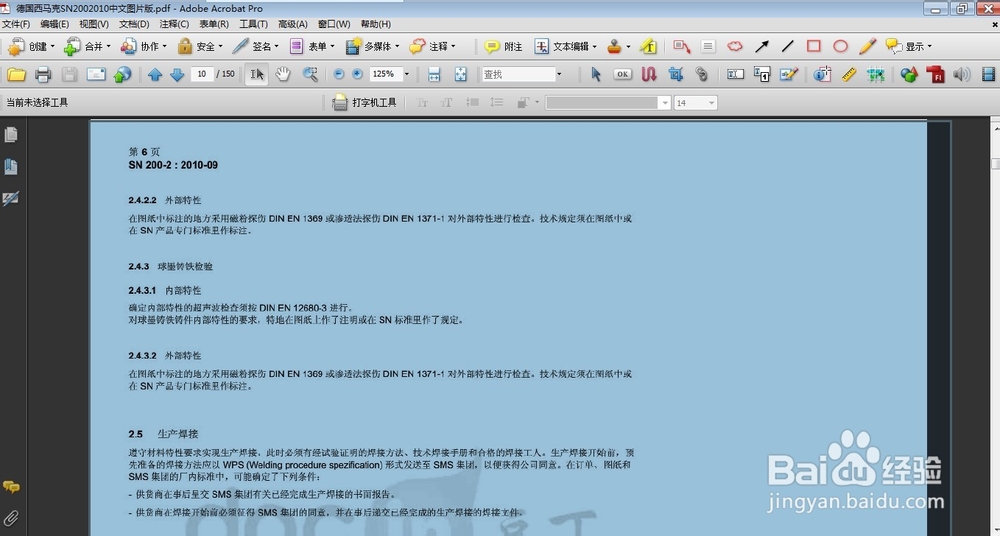Select the pencil drawing tool
Viewport: 1000px width, 536px height.
click(x=867, y=47)
